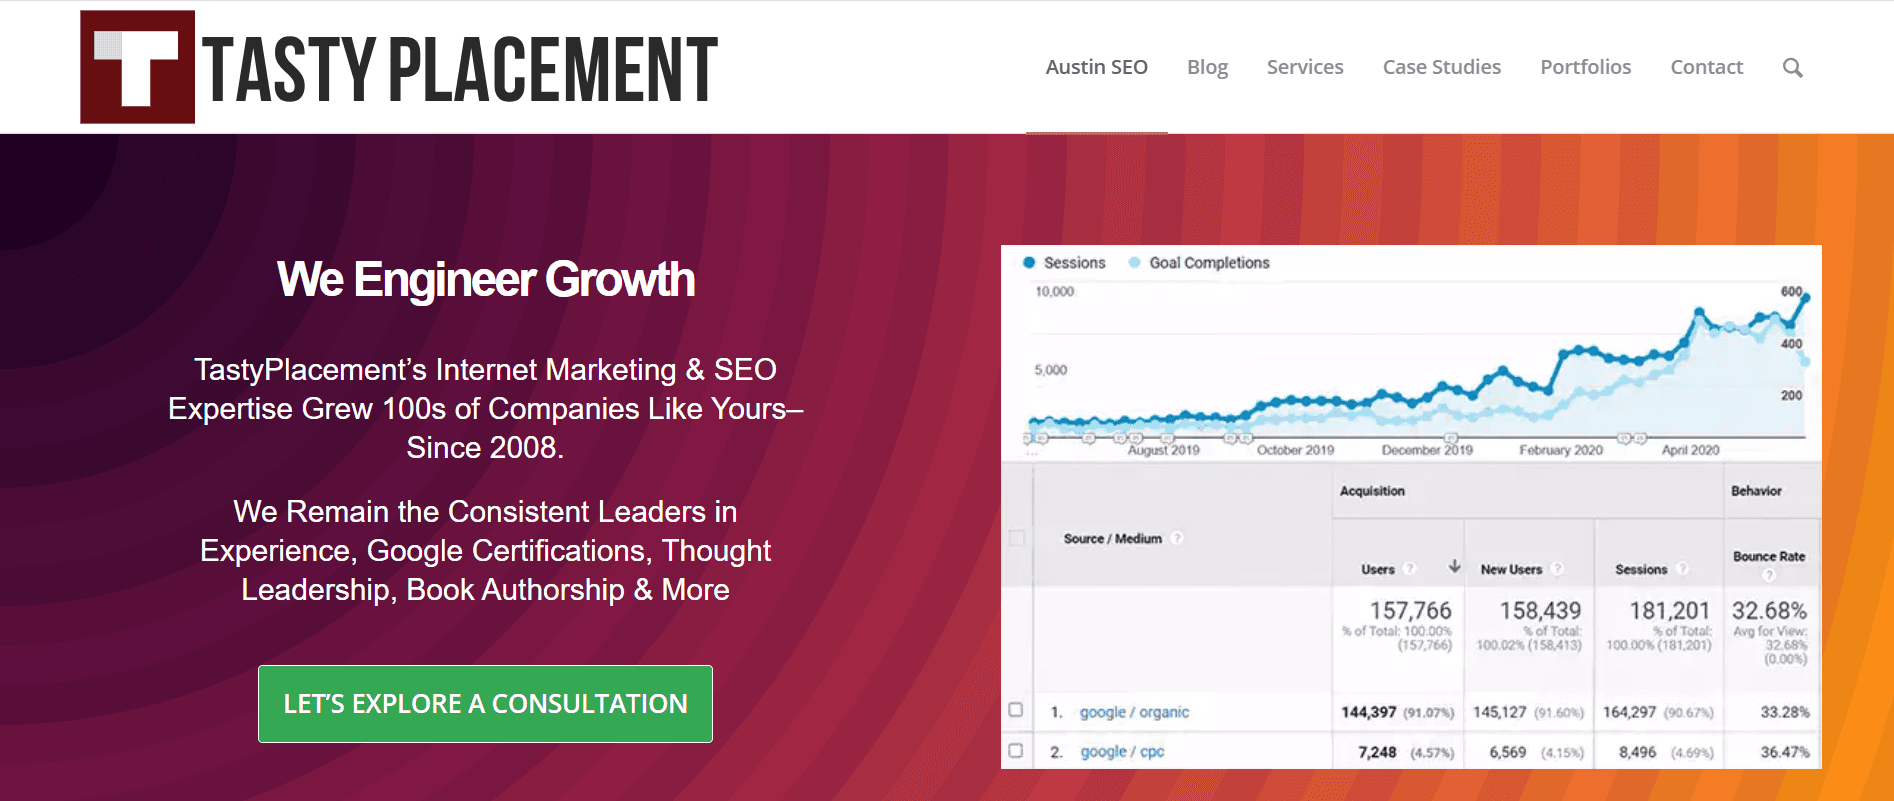Viewport: 1894px width, 801px height.
Task: Open the Austin SEO menu item
Action: coord(1096,67)
